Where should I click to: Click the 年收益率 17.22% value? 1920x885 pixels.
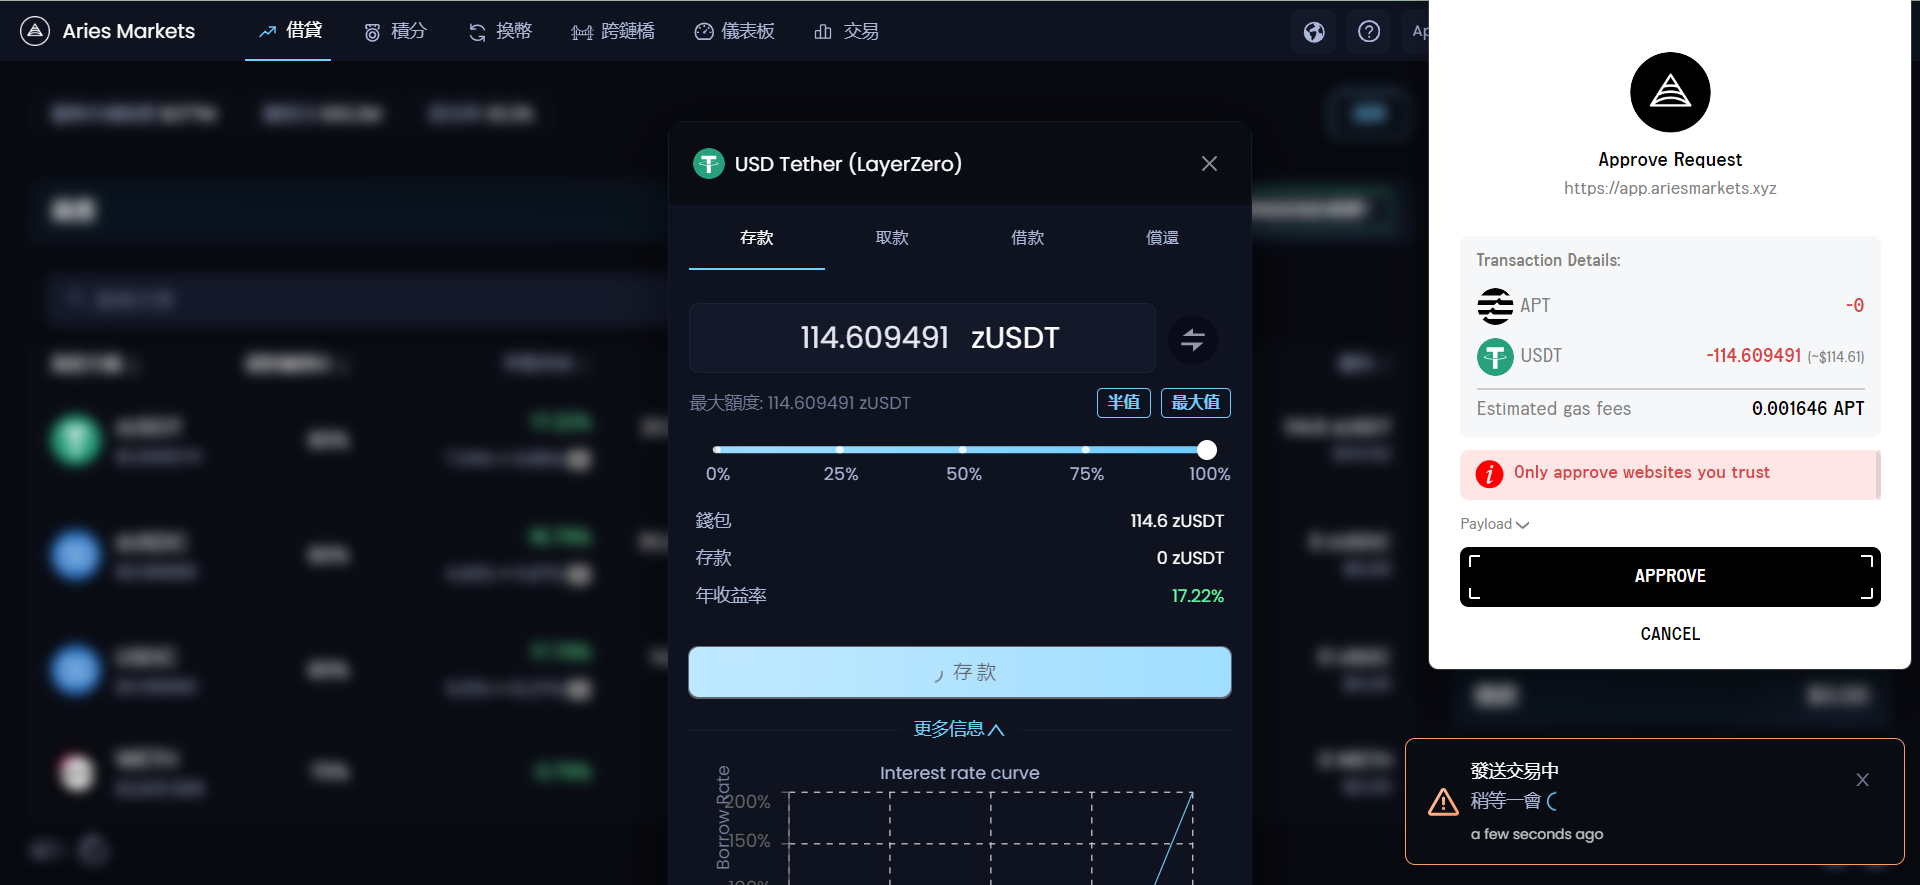(x=1197, y=596)
